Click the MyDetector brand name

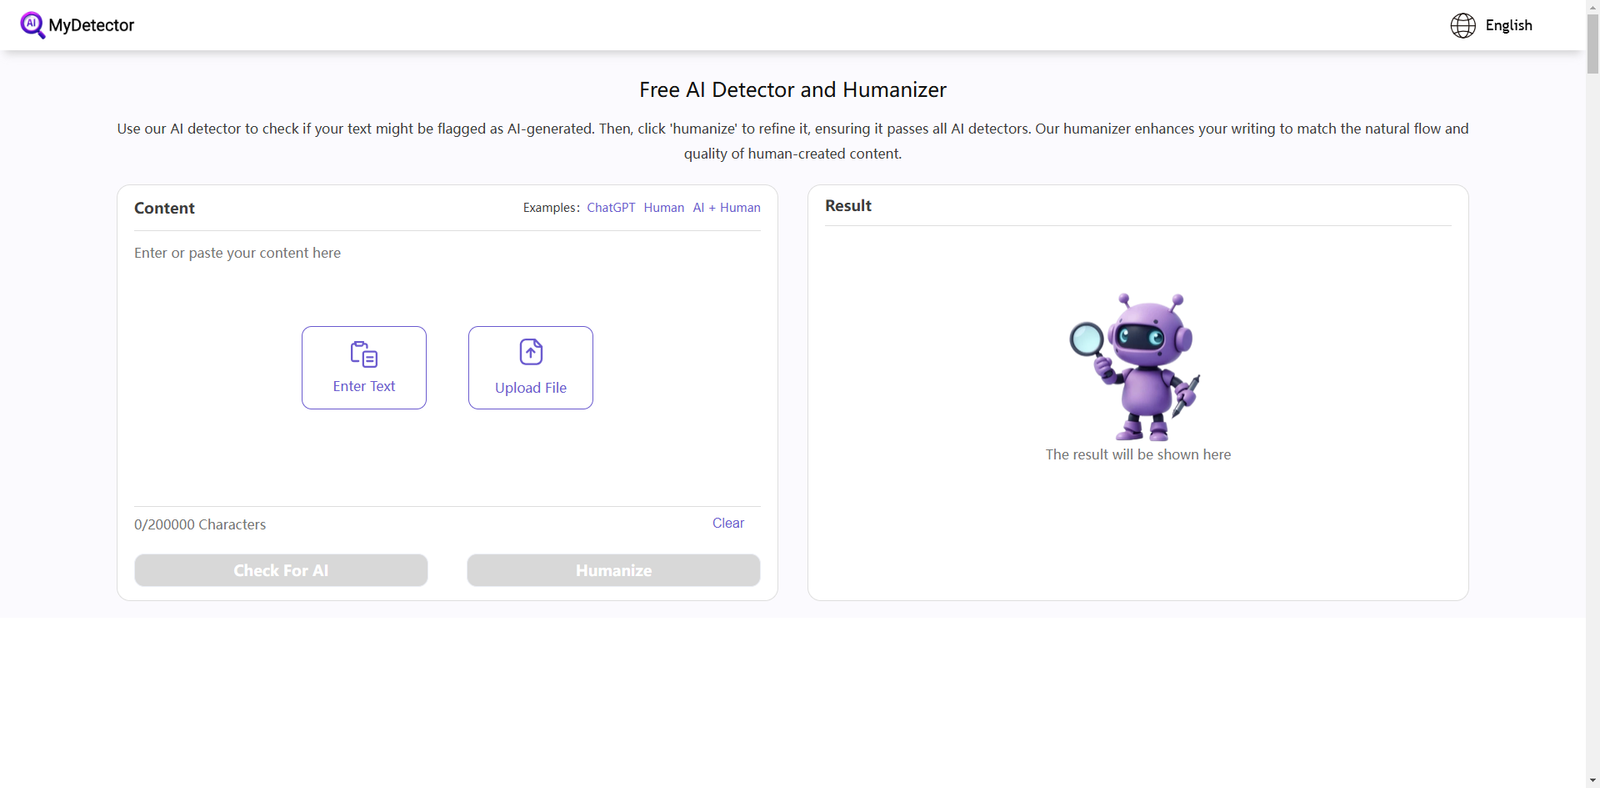point(91,25)
